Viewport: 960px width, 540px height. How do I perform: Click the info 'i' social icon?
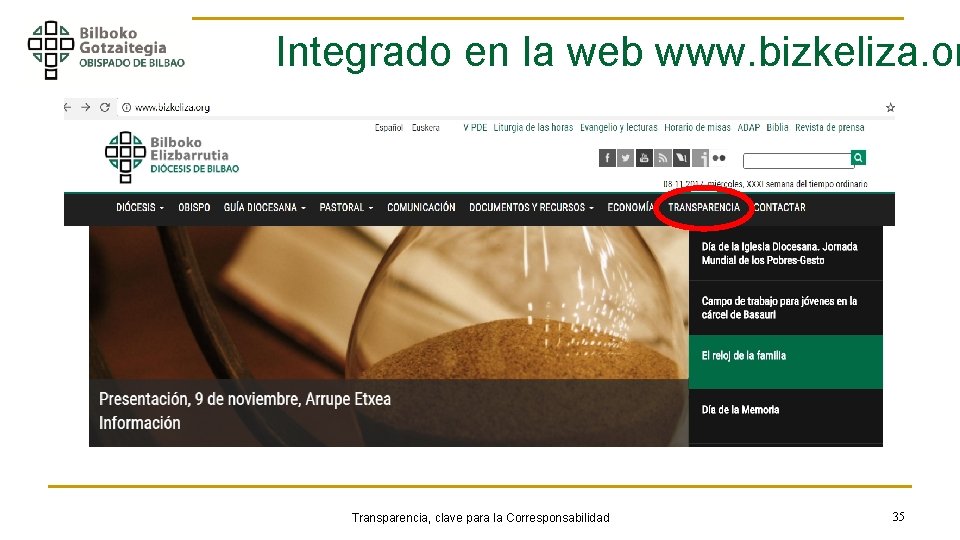[x=700, y=158]
